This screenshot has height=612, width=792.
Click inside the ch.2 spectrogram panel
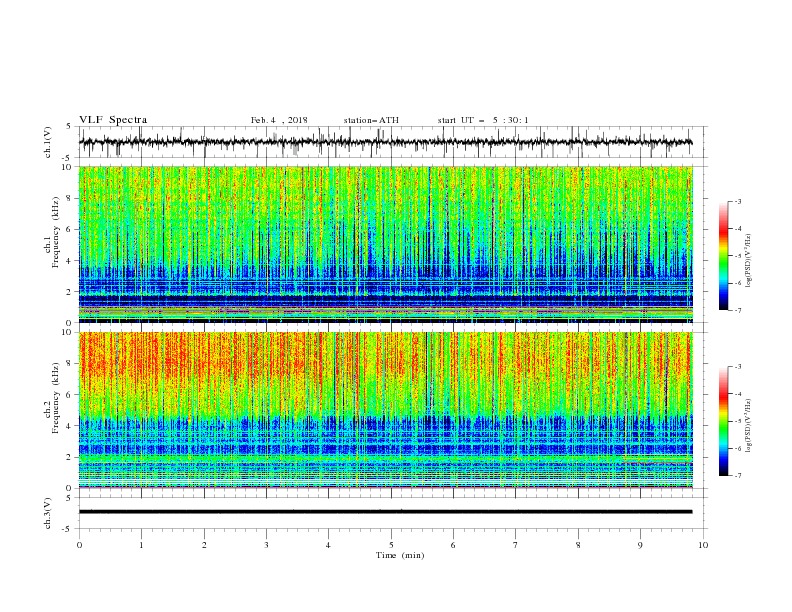(385, 410)
